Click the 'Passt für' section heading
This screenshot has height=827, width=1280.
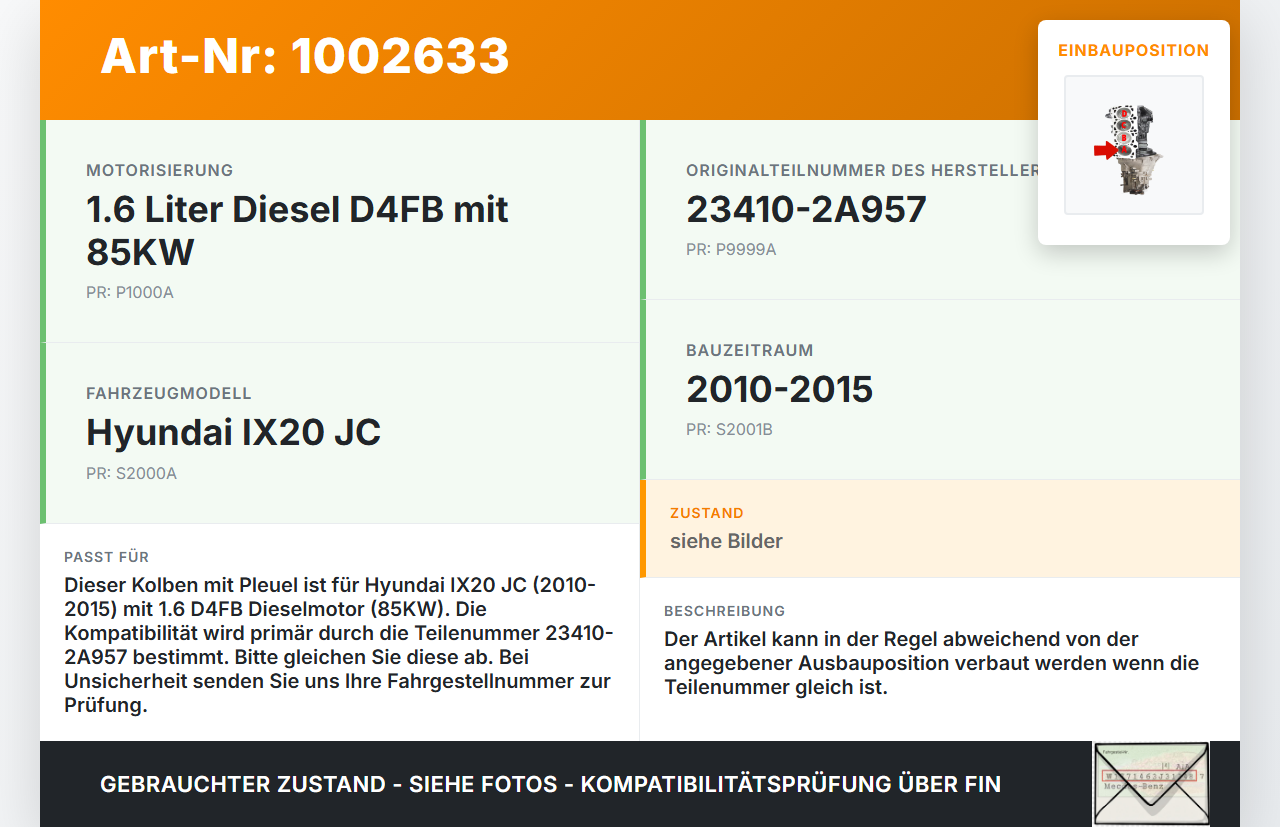pos(106,557)
